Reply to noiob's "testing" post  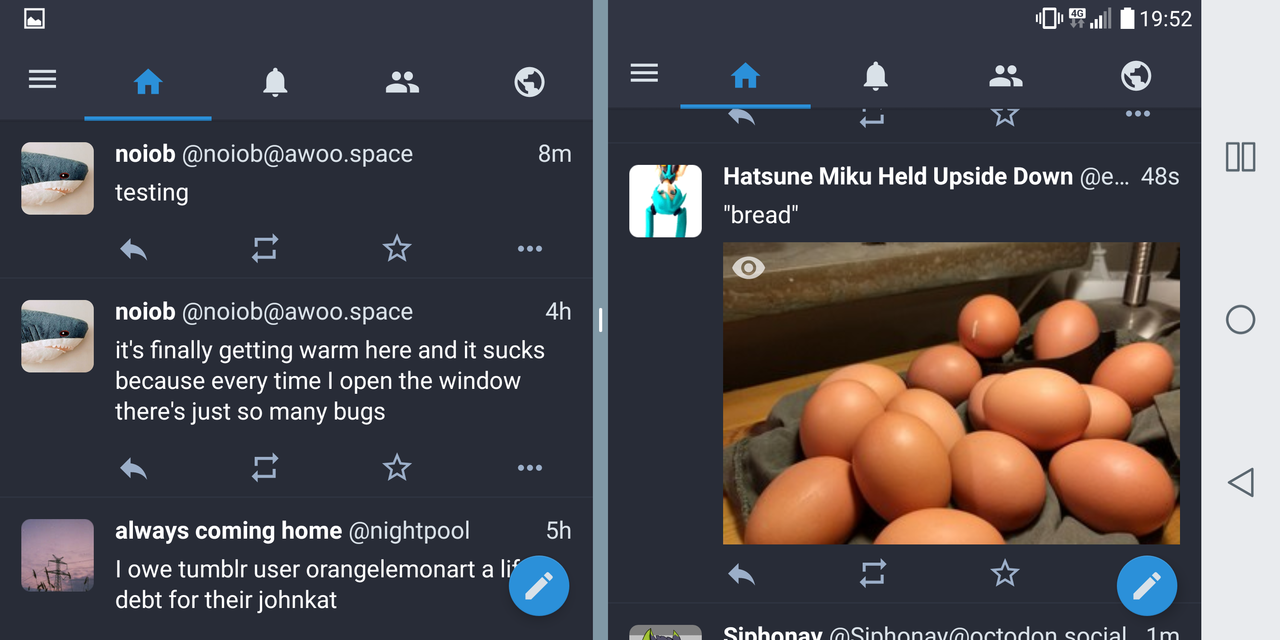coord(133,248)
